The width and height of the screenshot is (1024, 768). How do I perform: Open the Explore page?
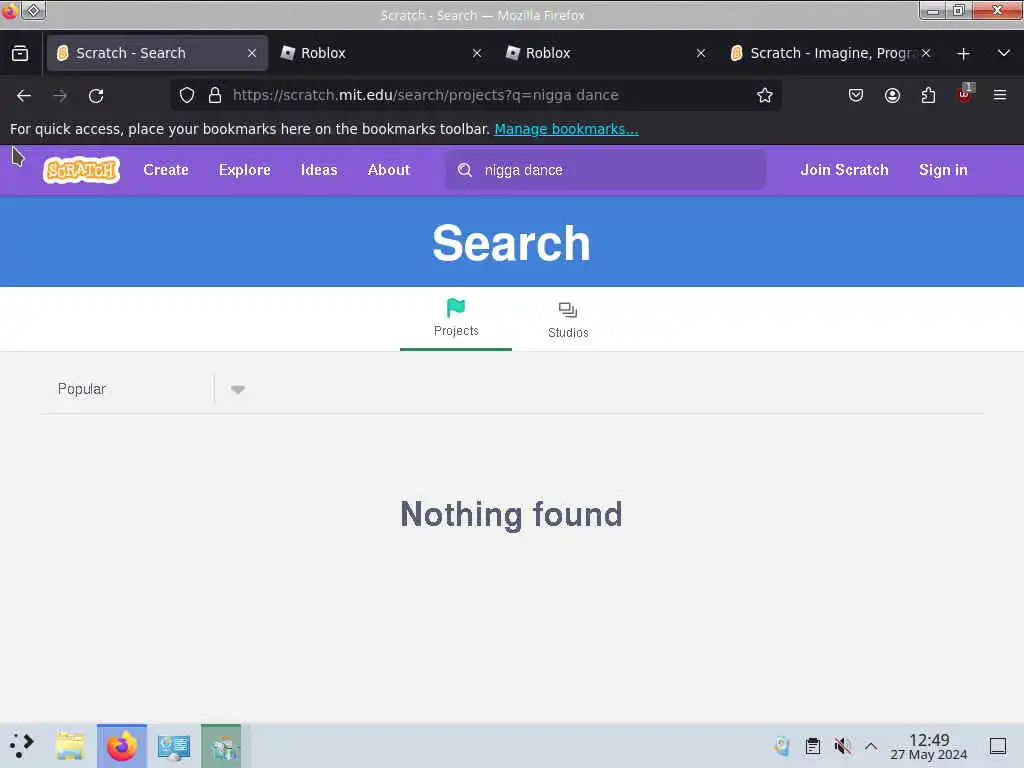(244, 170)
